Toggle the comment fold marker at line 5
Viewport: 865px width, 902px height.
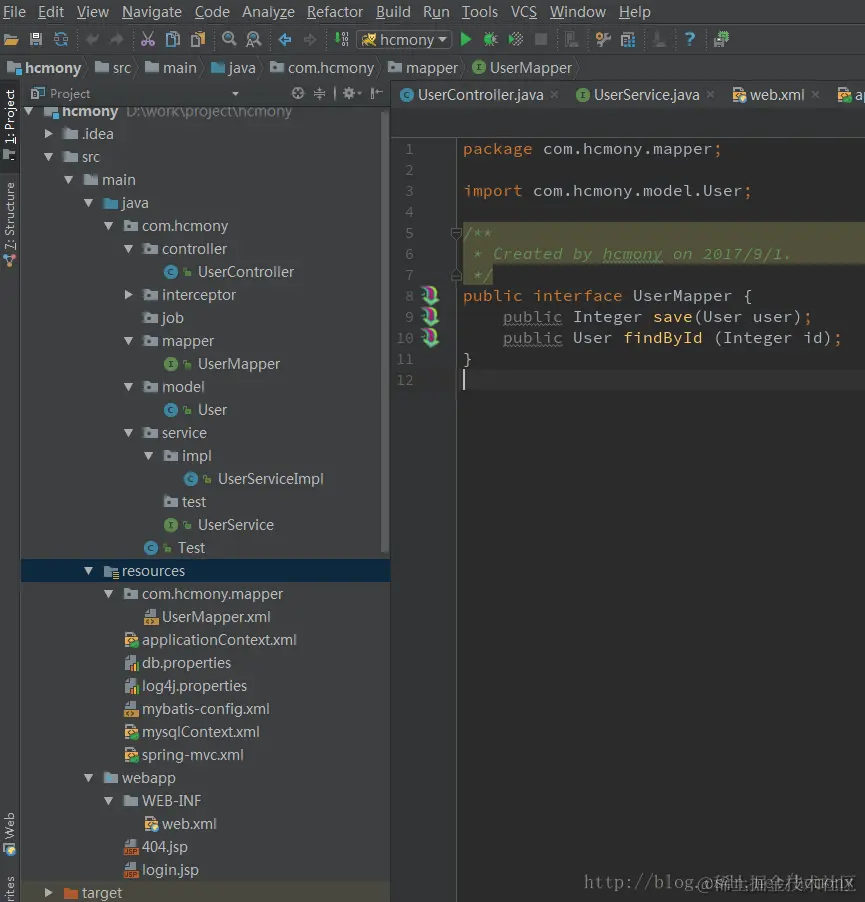(456, 233)
